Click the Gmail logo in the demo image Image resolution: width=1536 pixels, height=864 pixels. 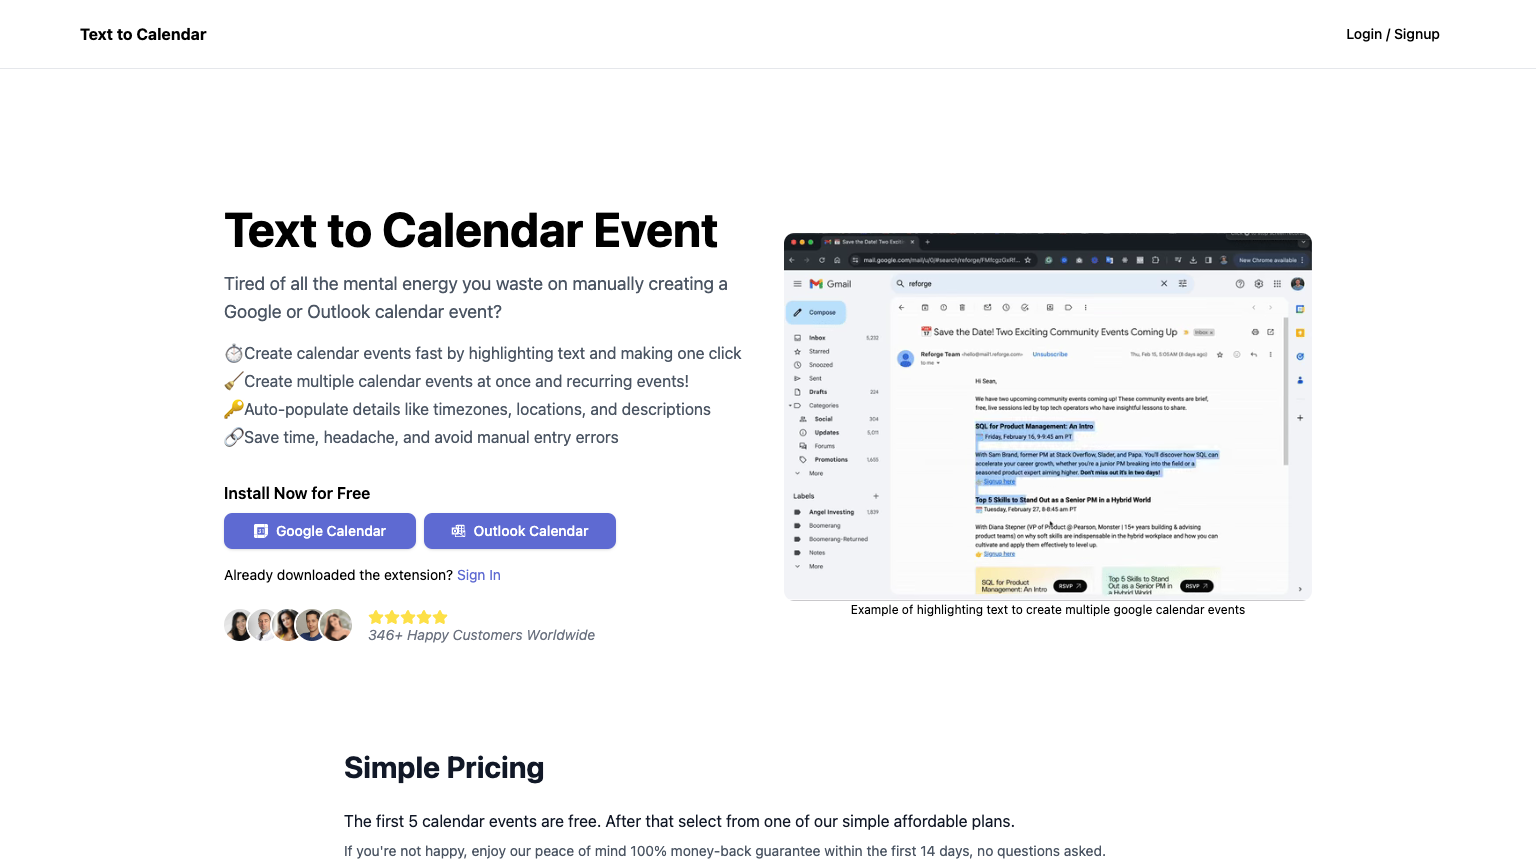831,284
